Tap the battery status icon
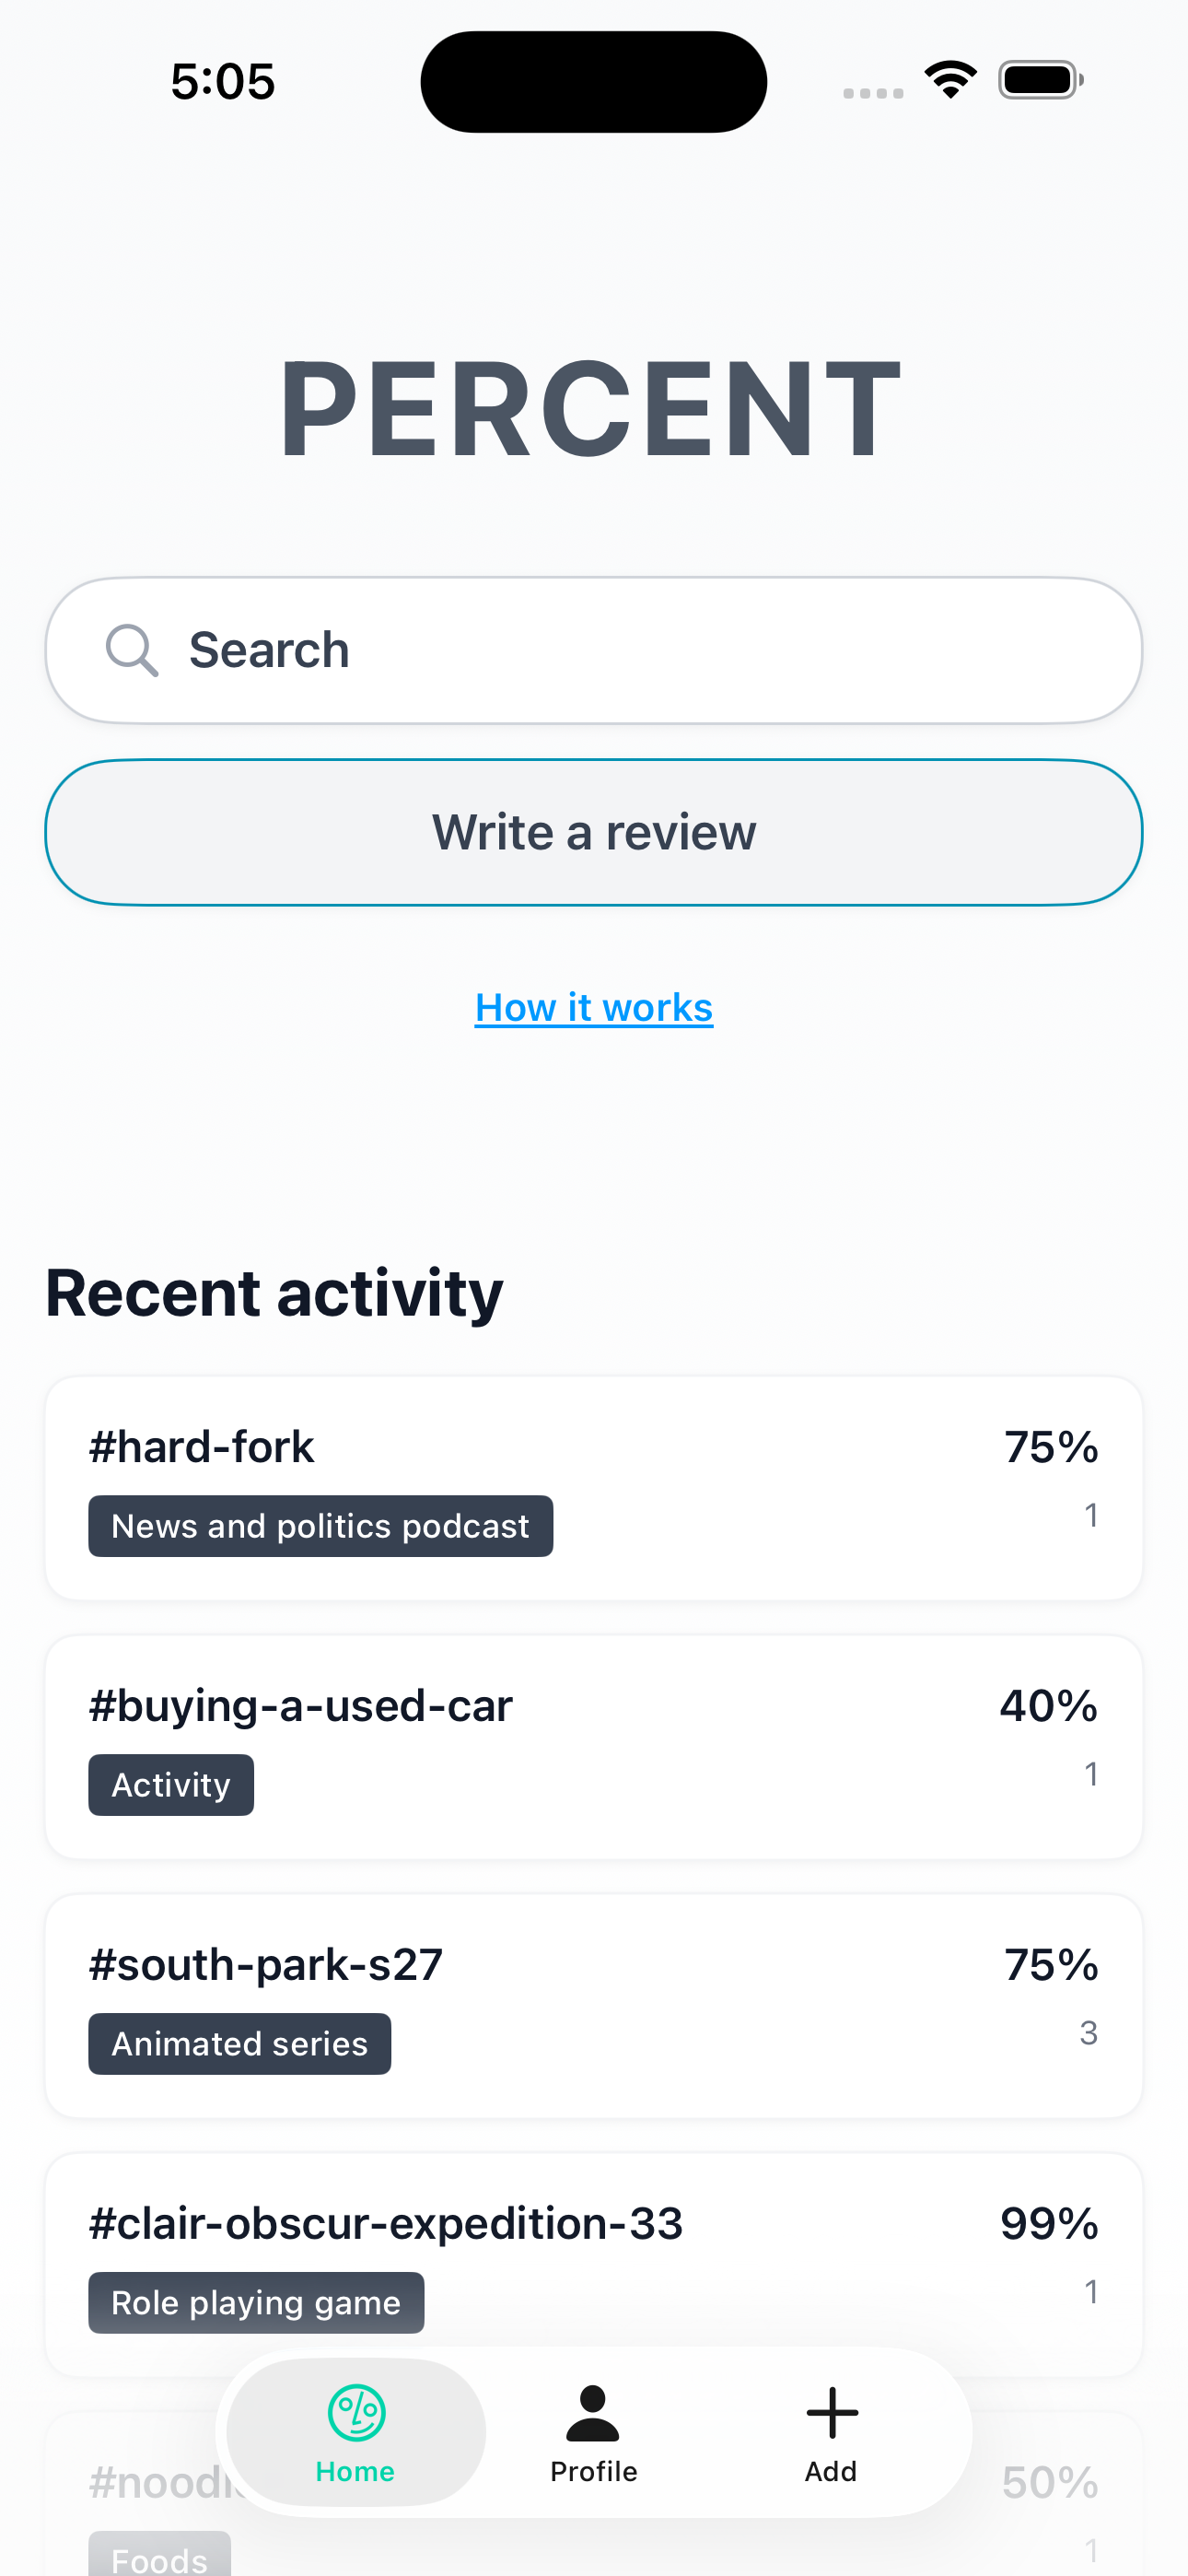1188x2576 pixels. point(1040,80)
